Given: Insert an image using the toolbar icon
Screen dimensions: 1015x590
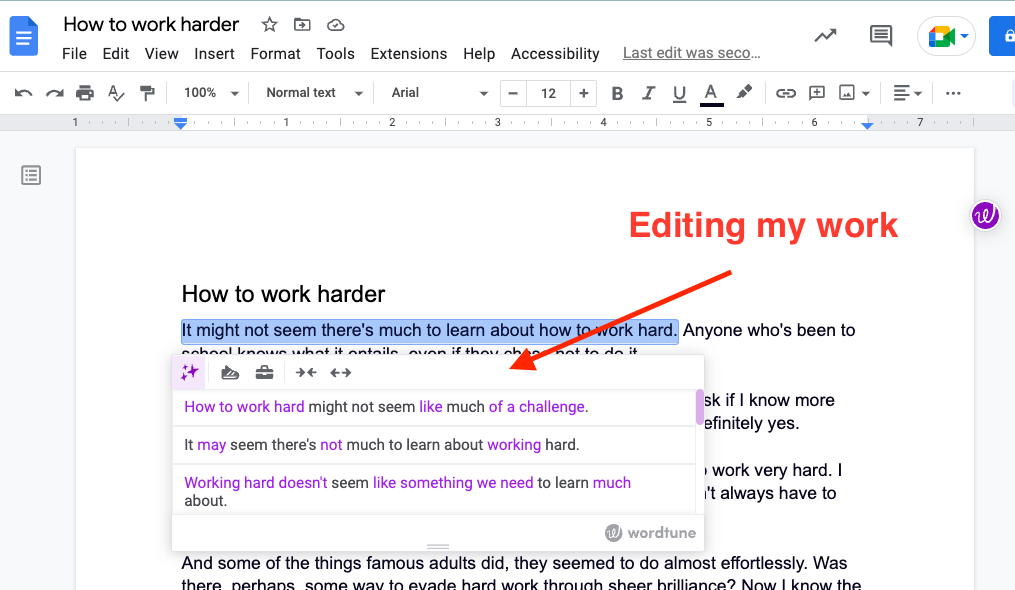Looking at the screenshot, I should 849,92.
